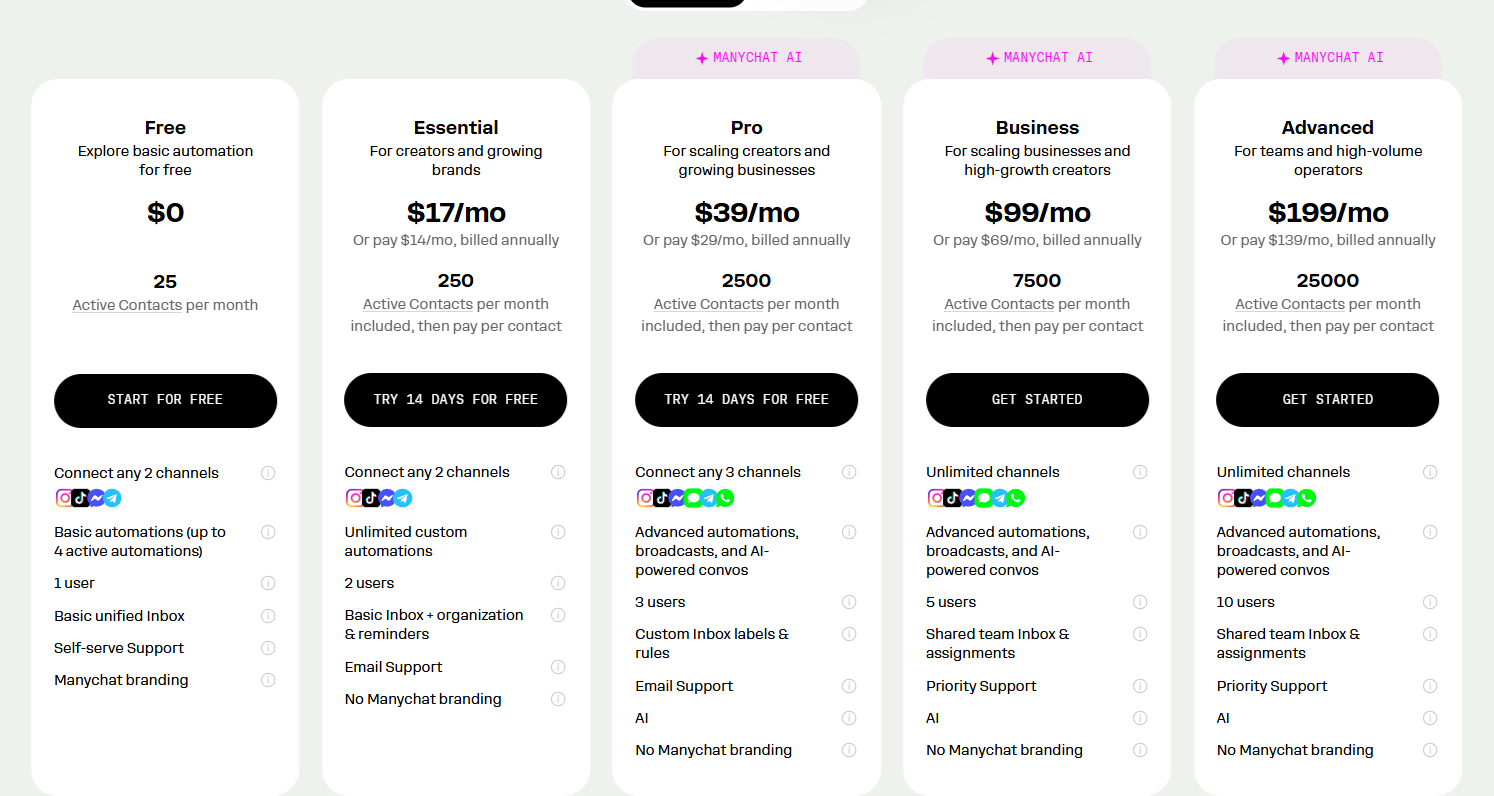The width and height of the screenshot is (1494, 796).
Task: Select the Telegram icon under the Advanced plan
Action: [1291, 497]
